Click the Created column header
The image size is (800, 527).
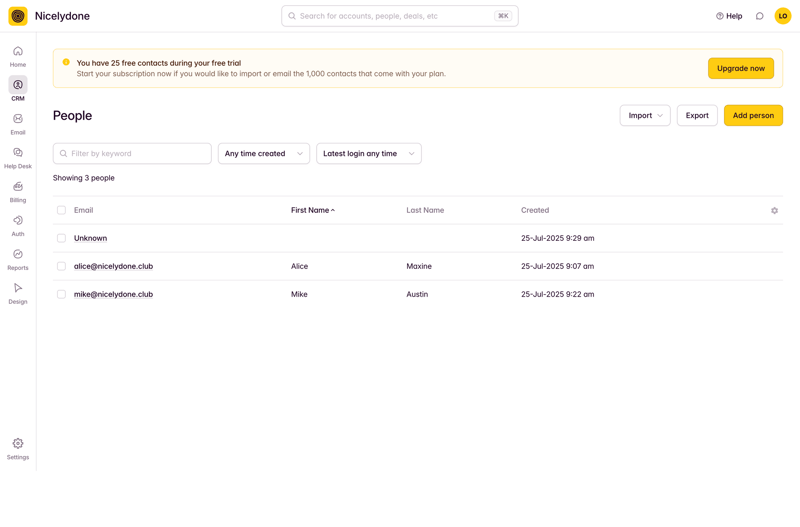click(x=535, y=210)
